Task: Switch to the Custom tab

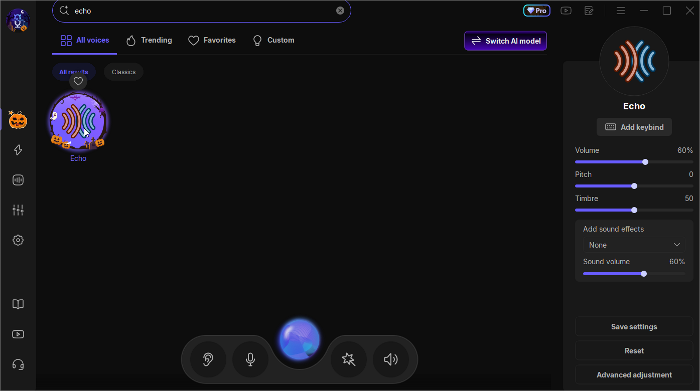Action: (x=273, y=40)
